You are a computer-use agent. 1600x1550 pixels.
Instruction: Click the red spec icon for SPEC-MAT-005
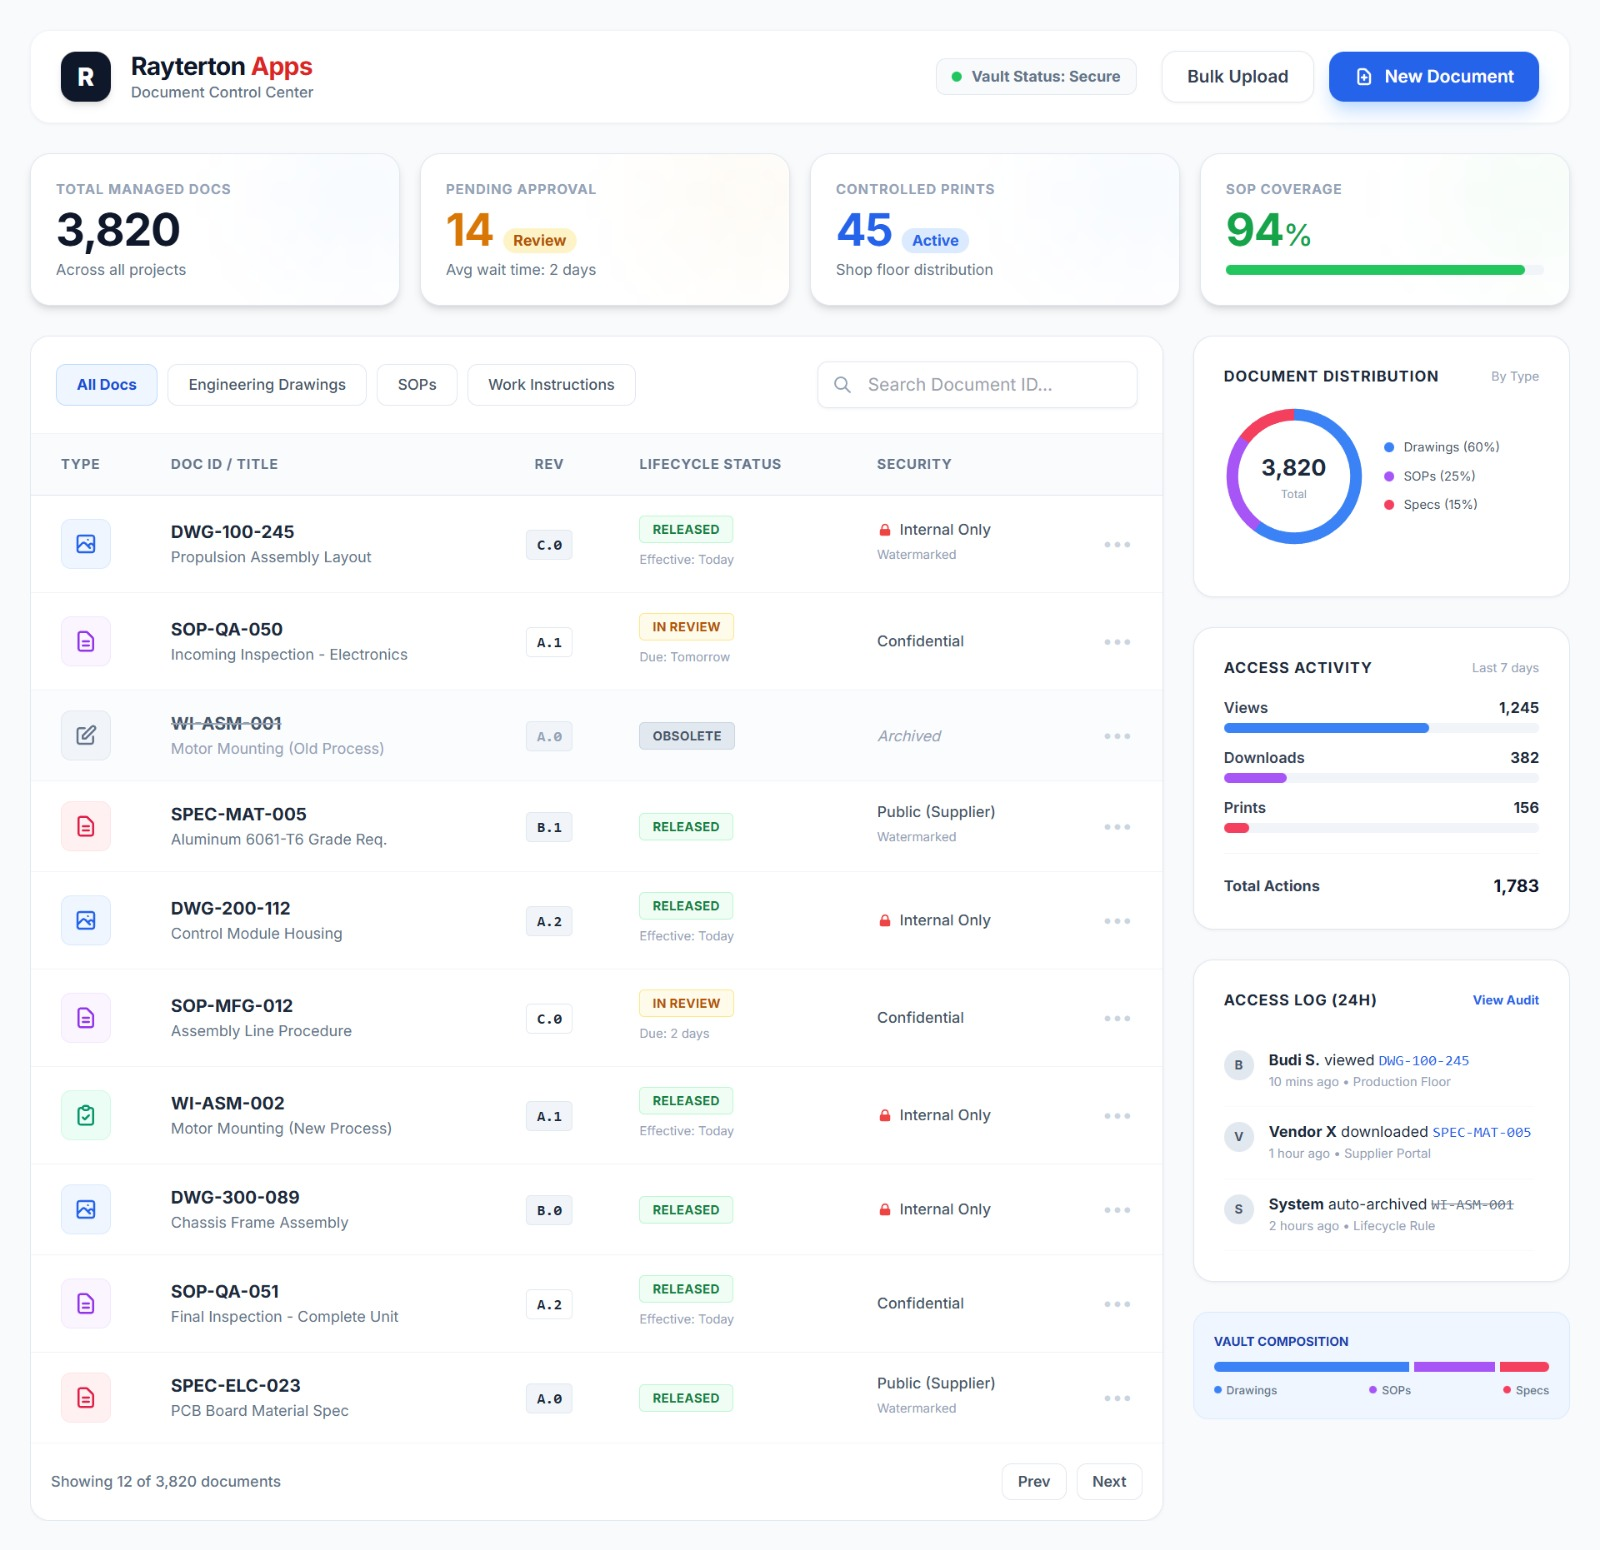86,827
